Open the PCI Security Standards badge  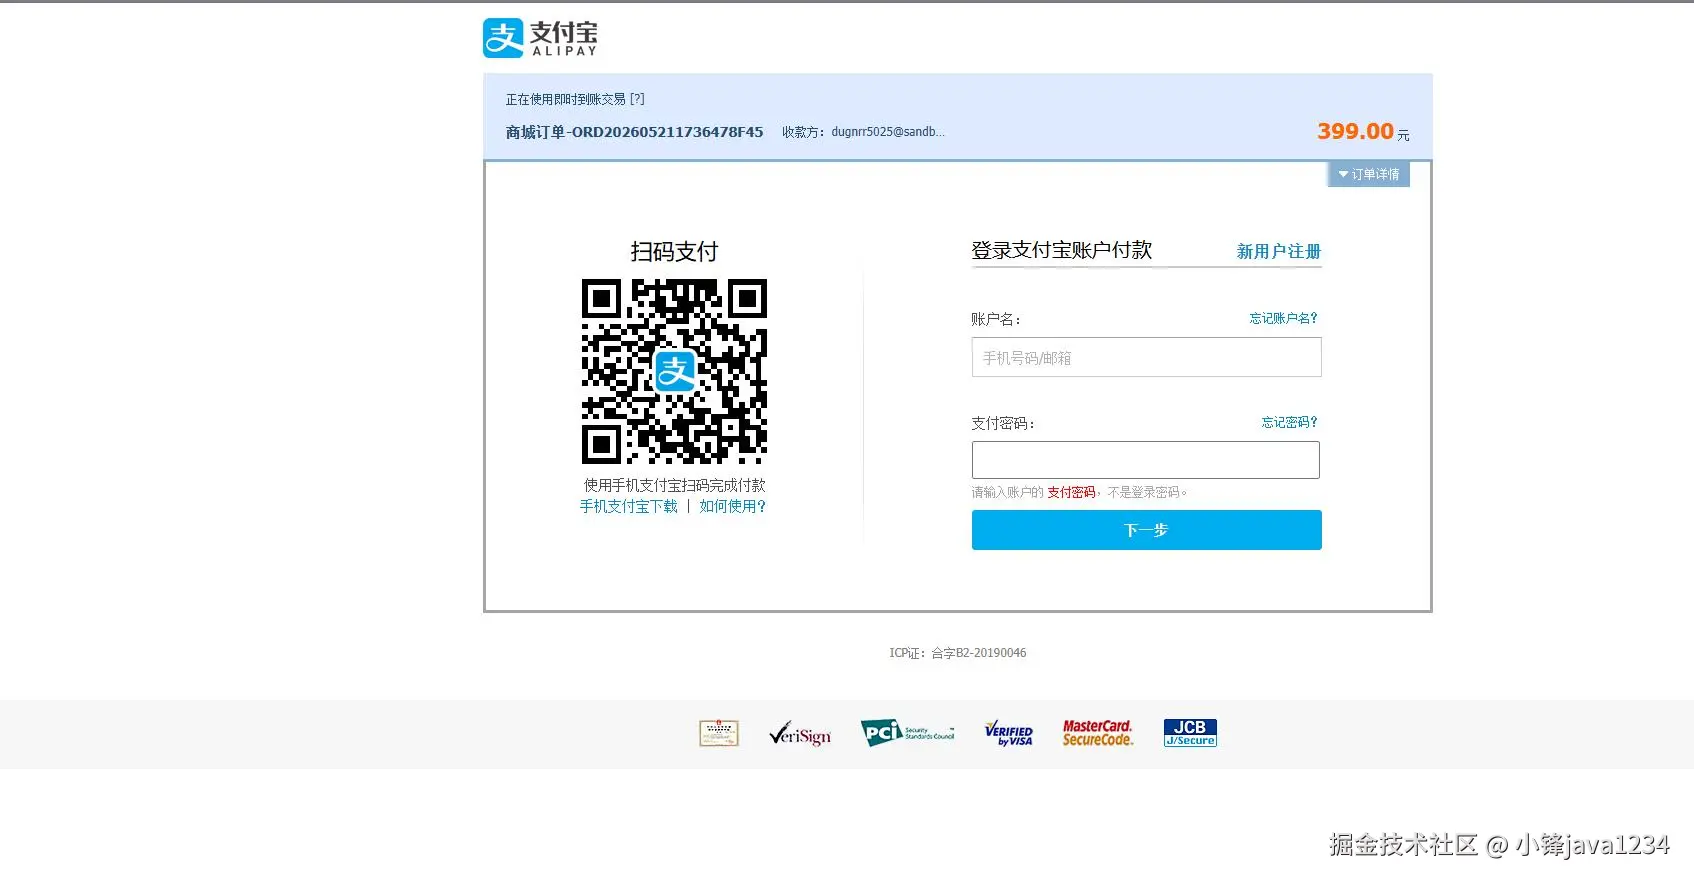pos(908,733)
